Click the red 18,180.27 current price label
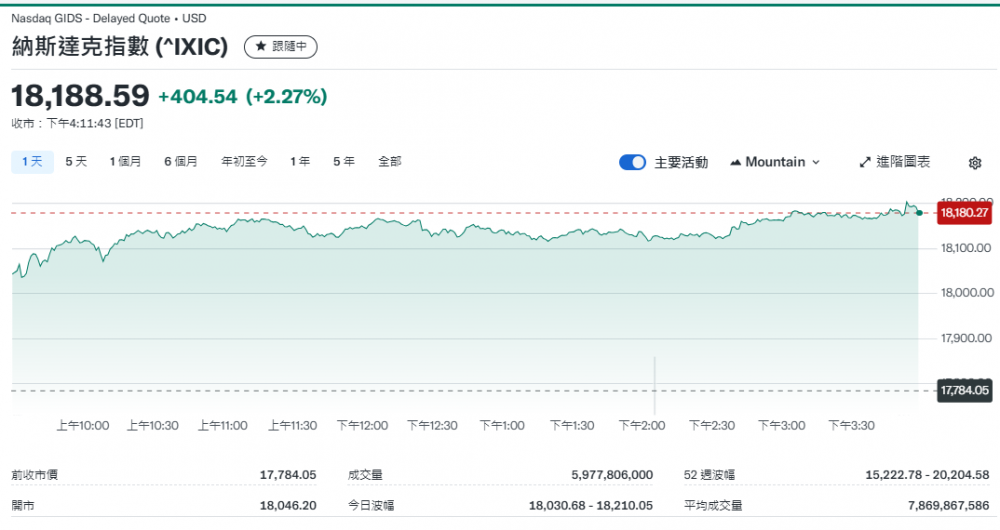Viewport: 1000px width, 530px height. 964,212
